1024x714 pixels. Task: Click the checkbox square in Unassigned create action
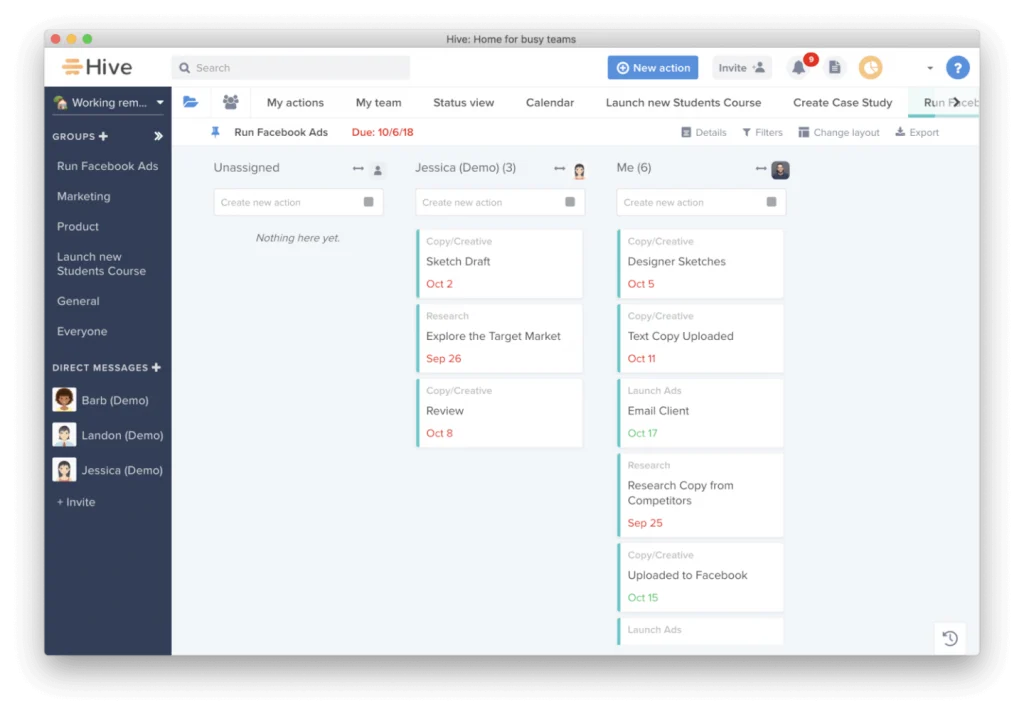click(368, 202)
